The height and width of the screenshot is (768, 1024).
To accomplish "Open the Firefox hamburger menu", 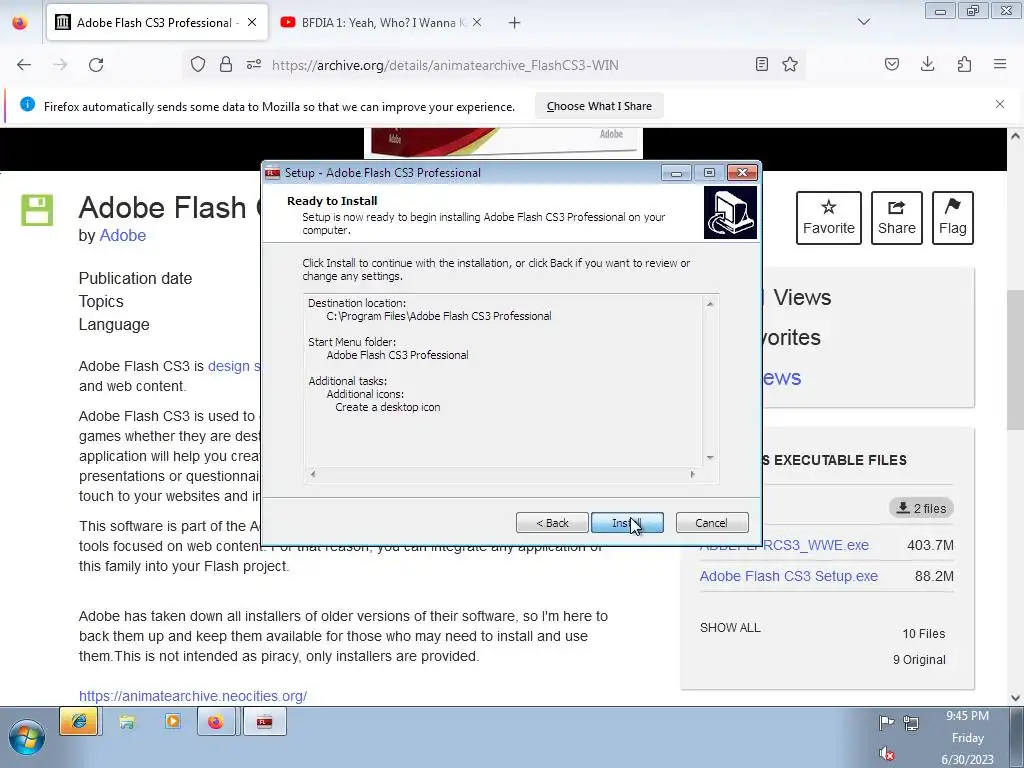I will pos(1000,64).
